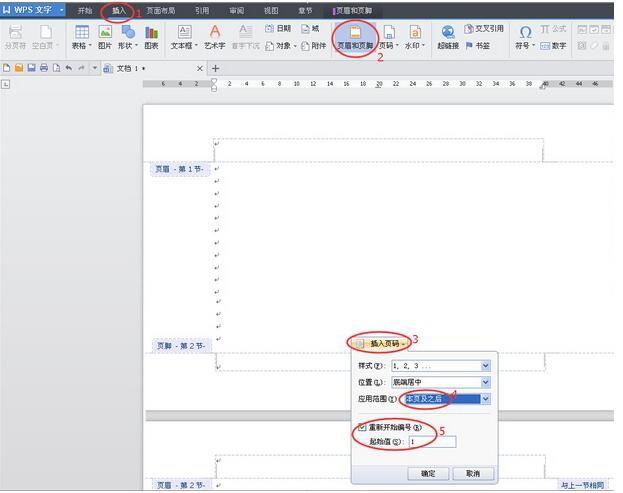Open the 章节 tab
The height and width of the screenshot is (493, 623).
[305, 11]
